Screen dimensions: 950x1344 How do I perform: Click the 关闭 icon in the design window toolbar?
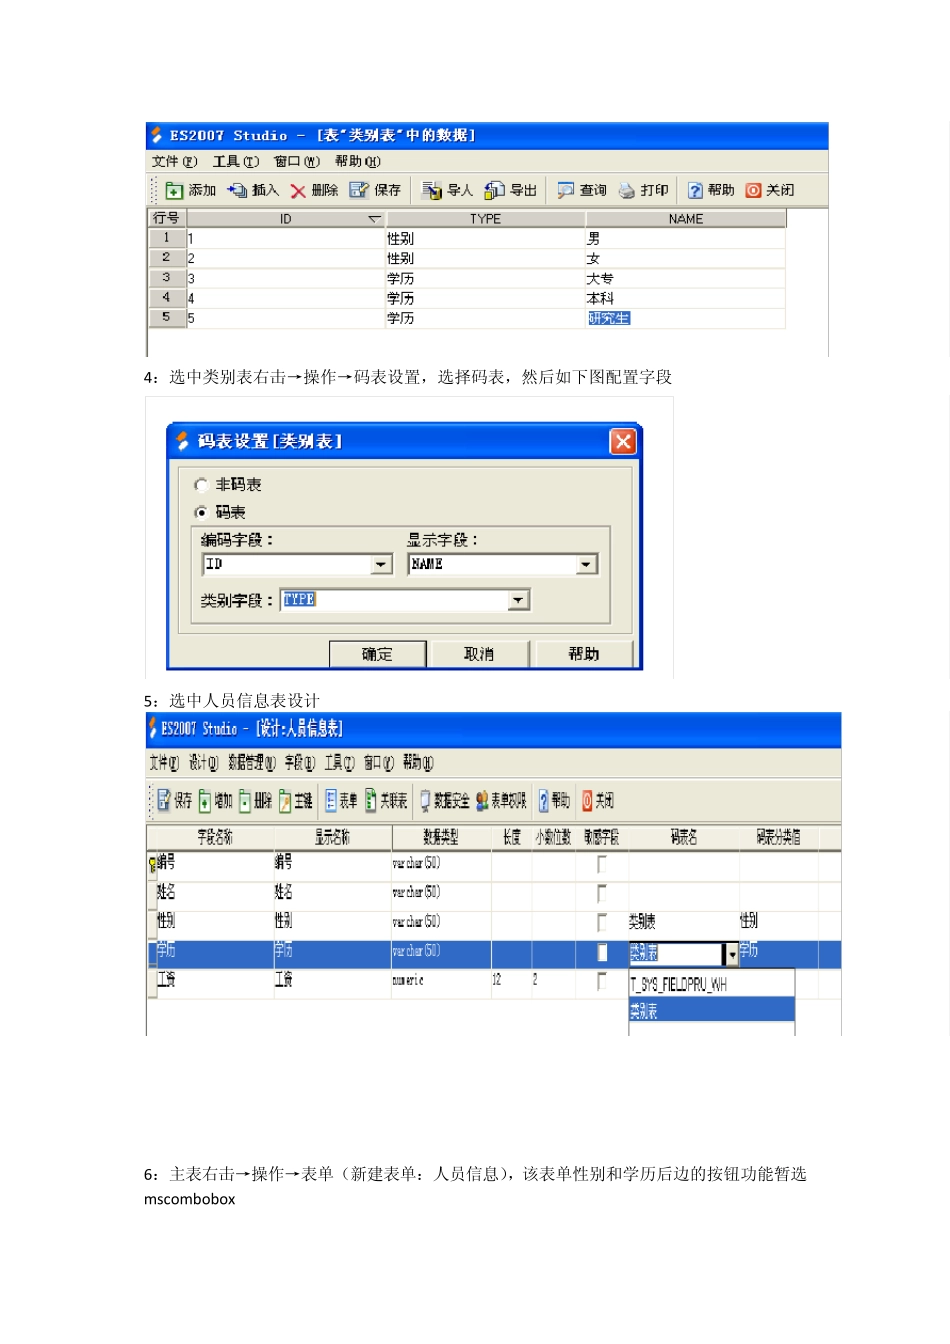coord(588,800)
